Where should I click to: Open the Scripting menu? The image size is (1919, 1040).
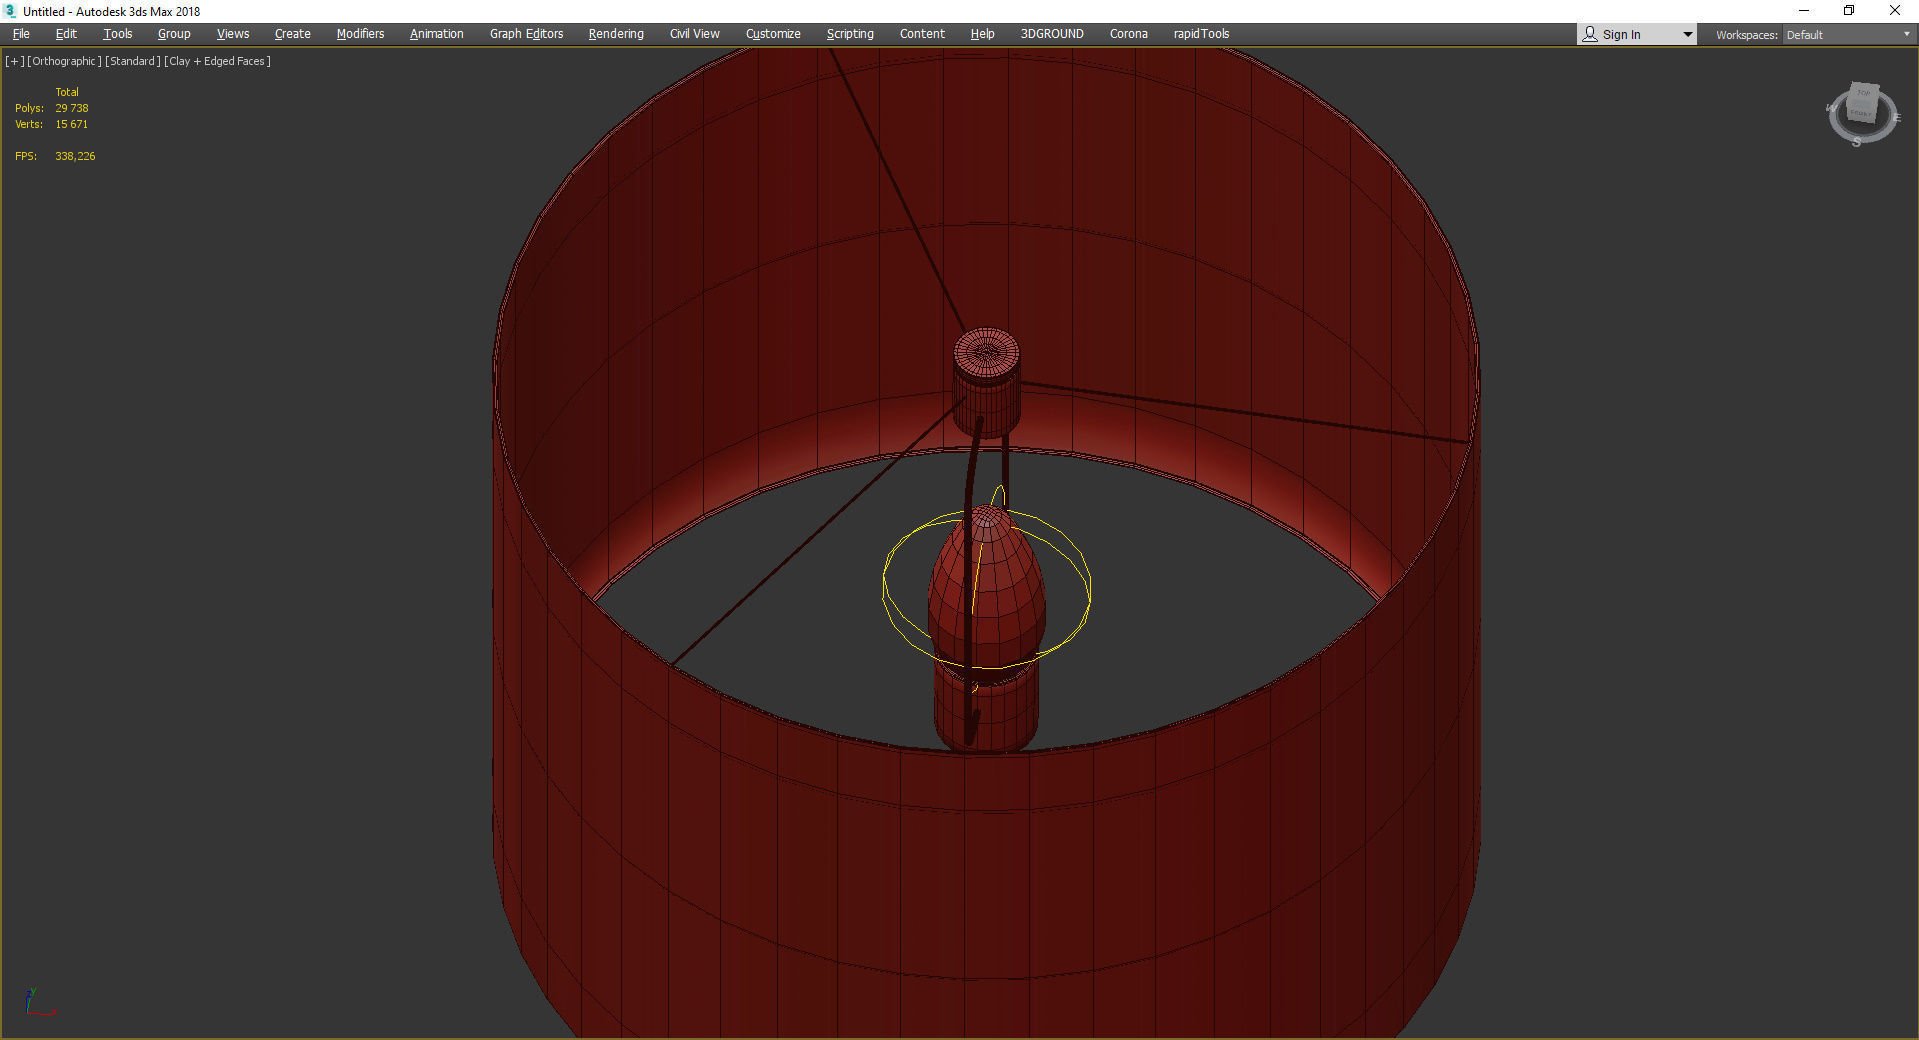click(x=850, y=34)
